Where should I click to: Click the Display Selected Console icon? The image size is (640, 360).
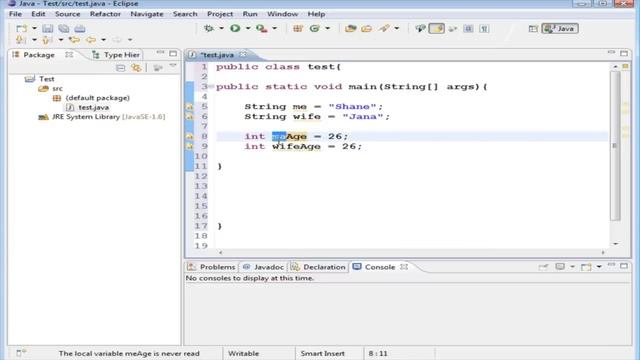coord(560,267)
